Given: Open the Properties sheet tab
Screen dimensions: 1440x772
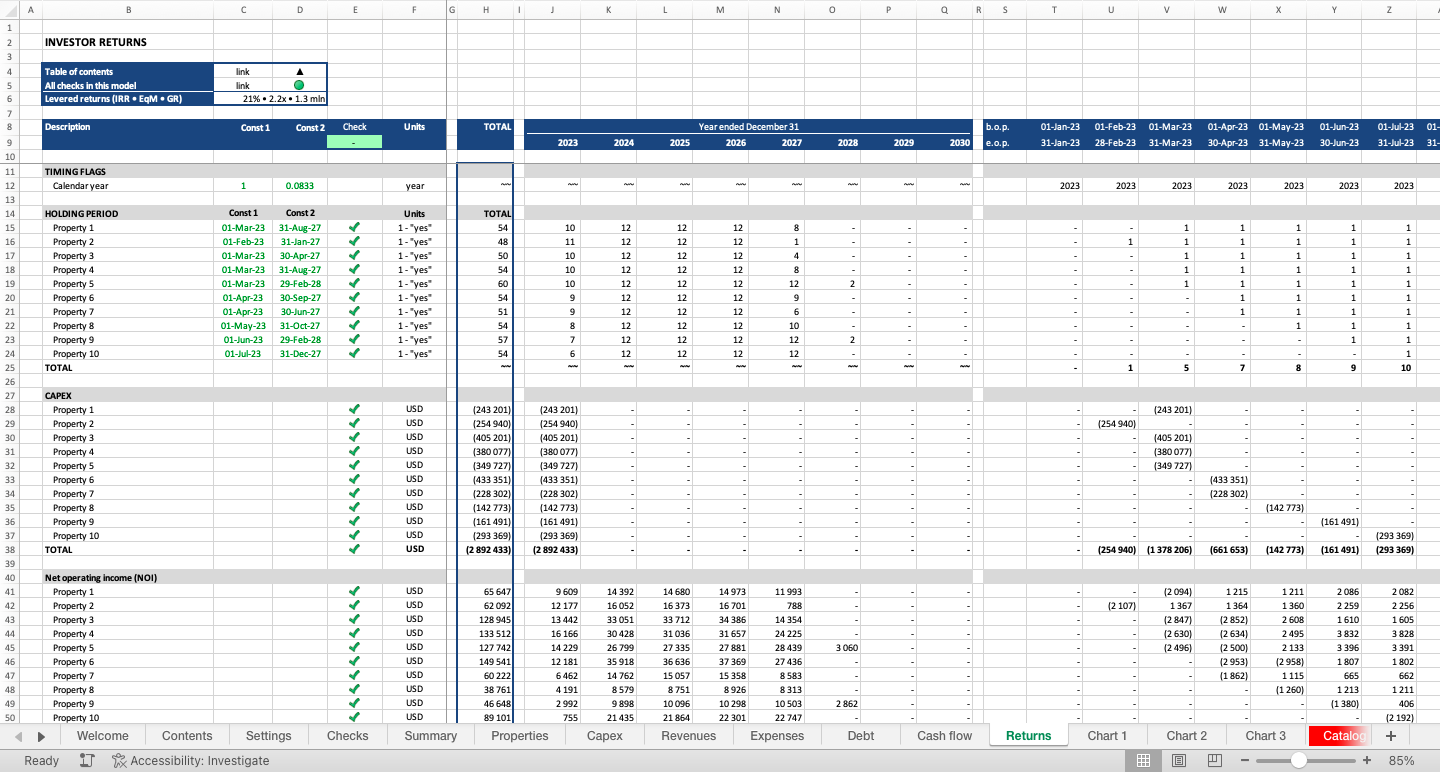Looking at the screenshot, I should coord(520,736).
